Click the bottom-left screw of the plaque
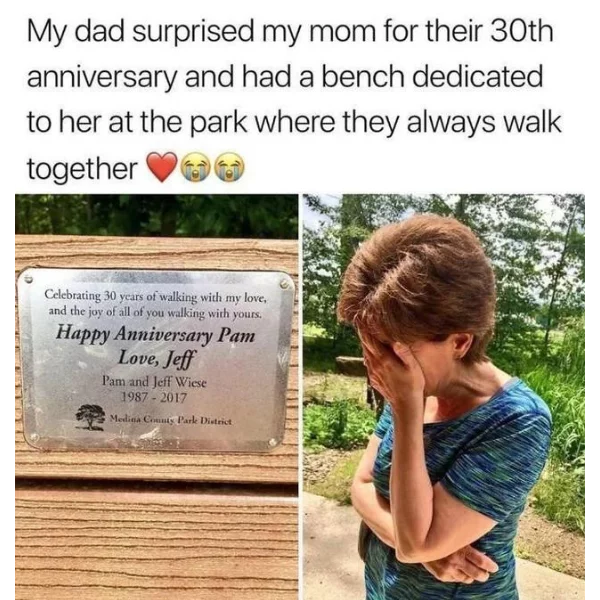This screenshot has width=600, height=600. [34, 437]
